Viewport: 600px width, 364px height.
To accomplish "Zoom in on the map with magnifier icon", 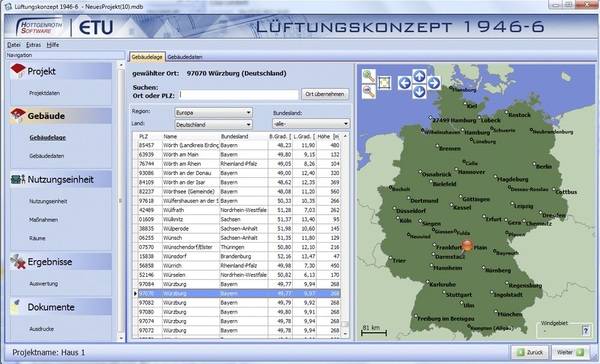I will [x=368, y=76].
